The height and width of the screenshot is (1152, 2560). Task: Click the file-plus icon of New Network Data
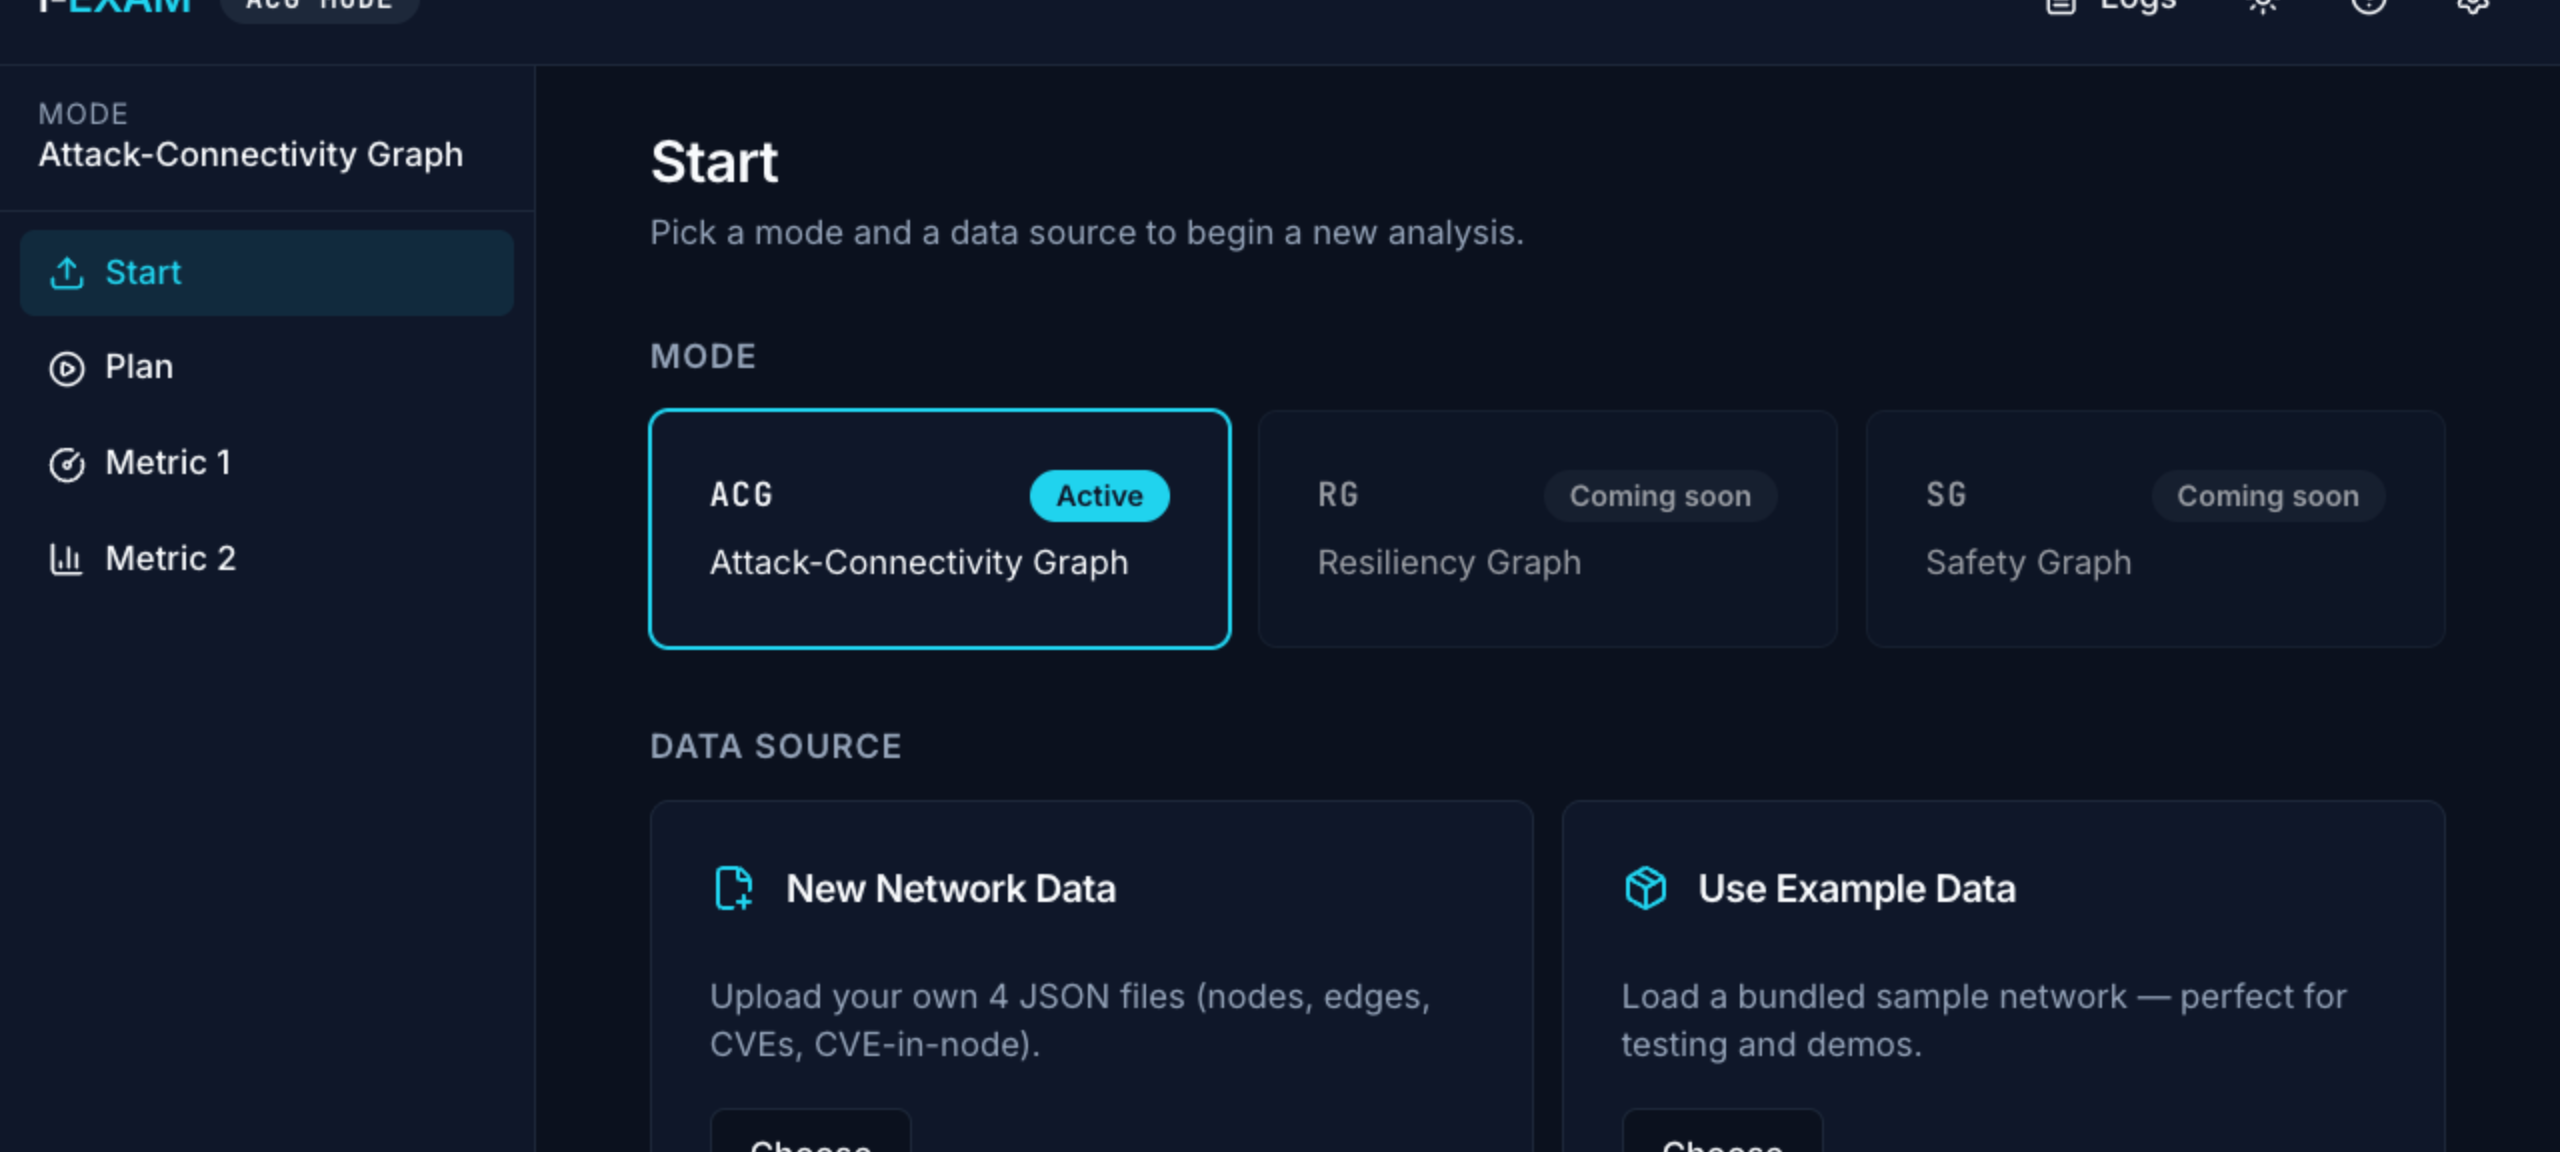coord(734,888)
